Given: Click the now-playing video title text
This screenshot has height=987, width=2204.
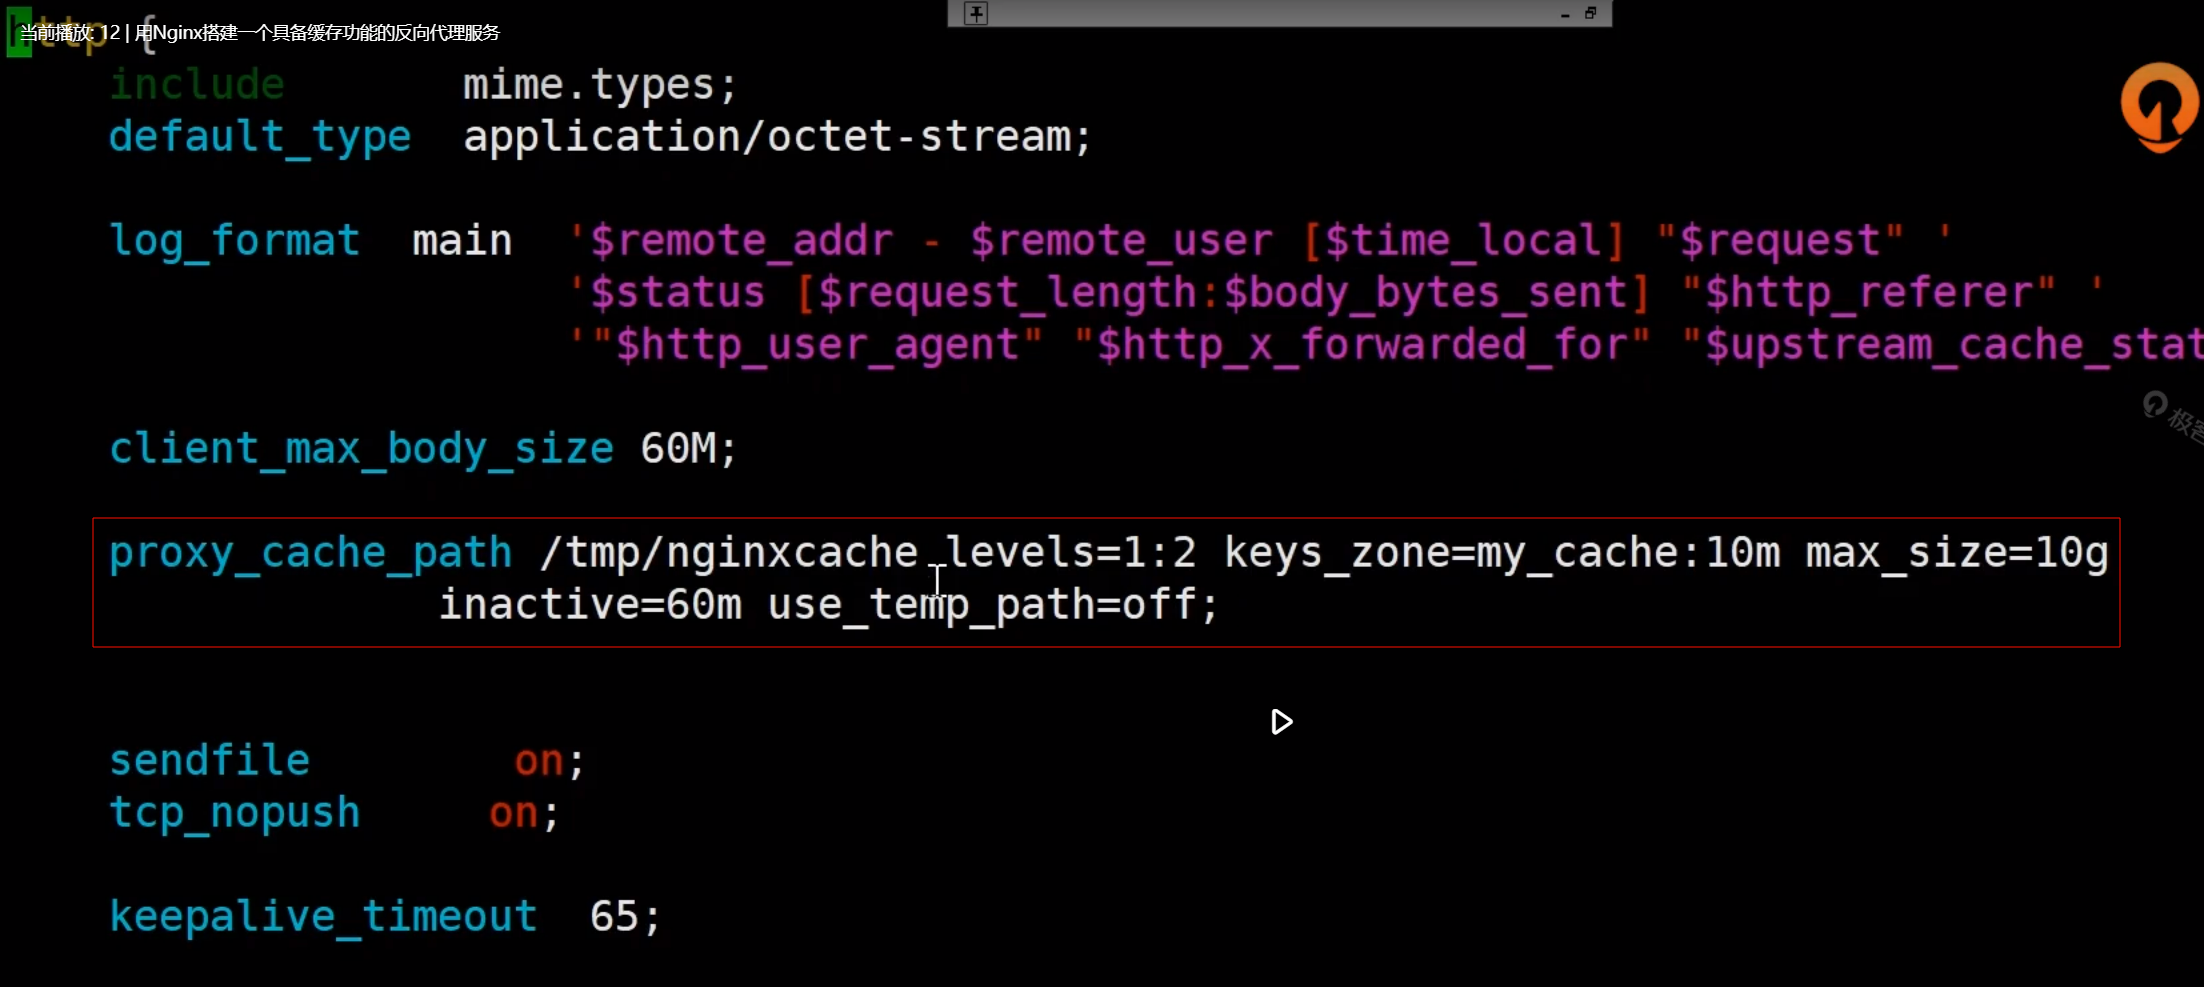Looking at the screenshot, I should [x=260, y=32].
